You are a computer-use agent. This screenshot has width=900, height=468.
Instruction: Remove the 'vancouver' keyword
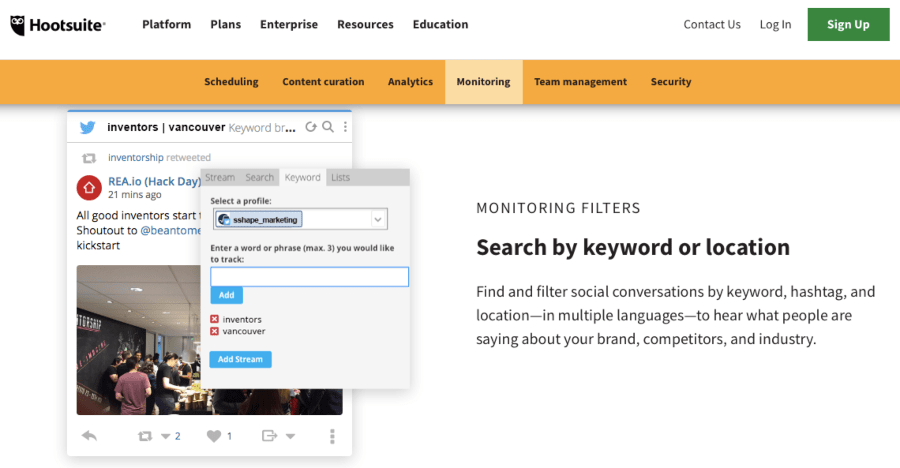coord(215,331)
